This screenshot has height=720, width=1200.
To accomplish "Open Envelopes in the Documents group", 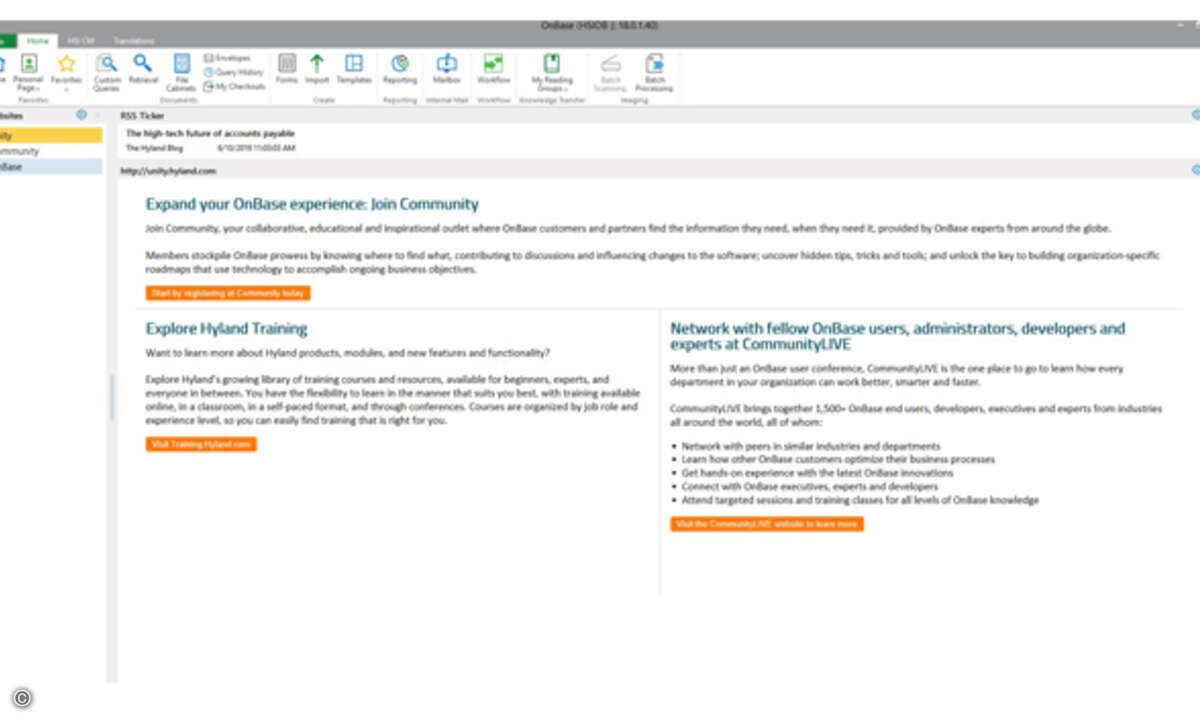I will [x=227, y=59].
